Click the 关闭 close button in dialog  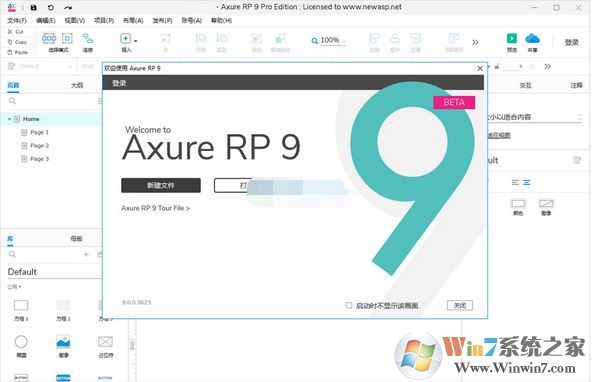click(460, 305)
